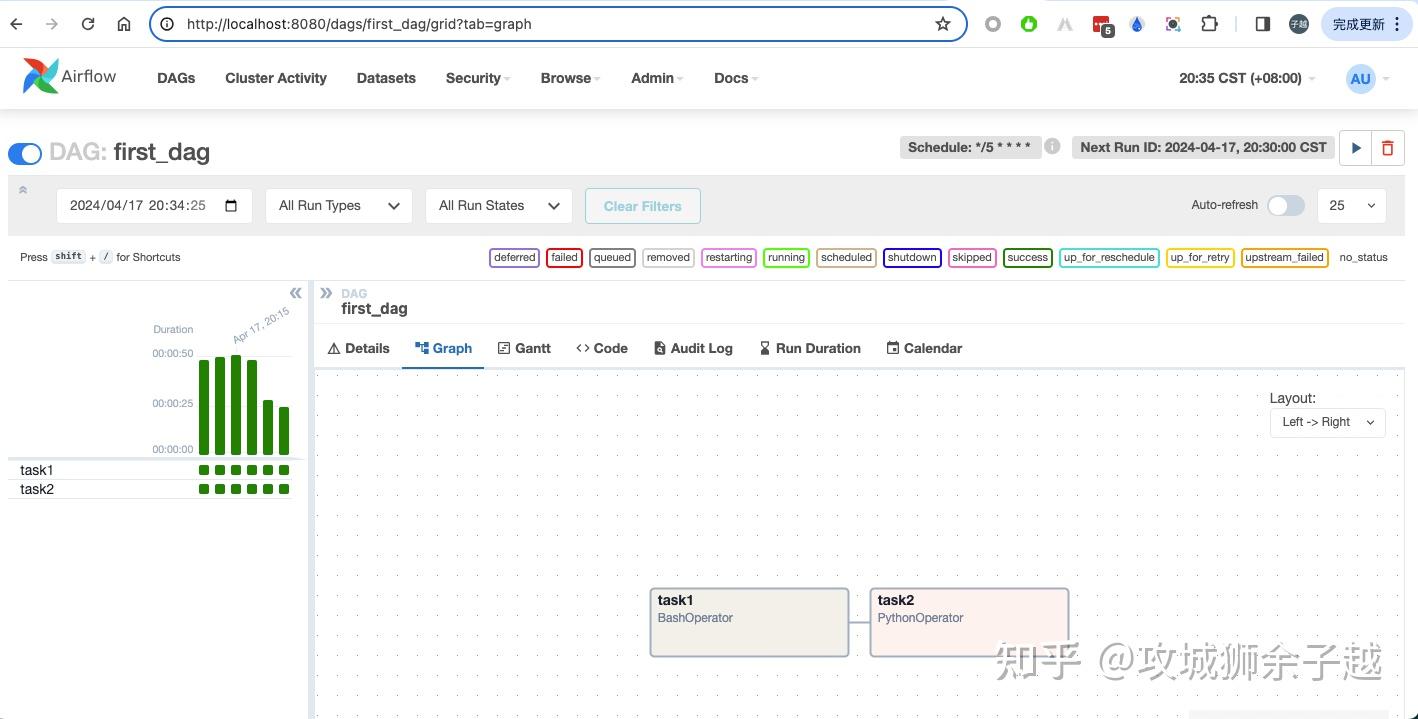Screen dimensions: 1418x719
Task: Click the schedule info tooltip icon
Action: pyautogui.click(x=1052, y=146)
